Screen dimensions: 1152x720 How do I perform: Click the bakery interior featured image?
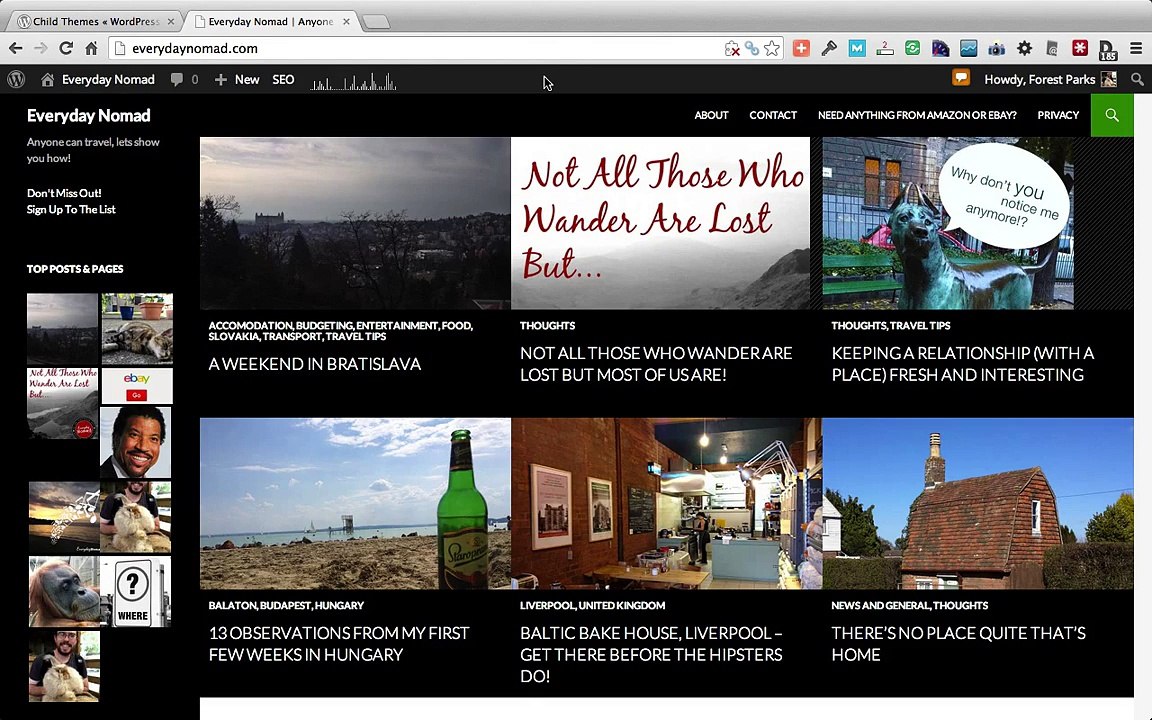pos(666,504)
